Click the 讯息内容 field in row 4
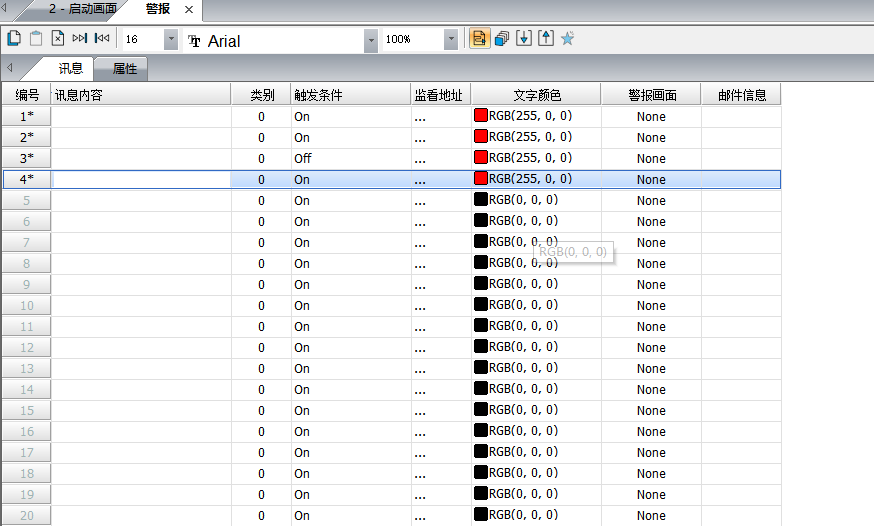874x526 pixels. point(140,179)
